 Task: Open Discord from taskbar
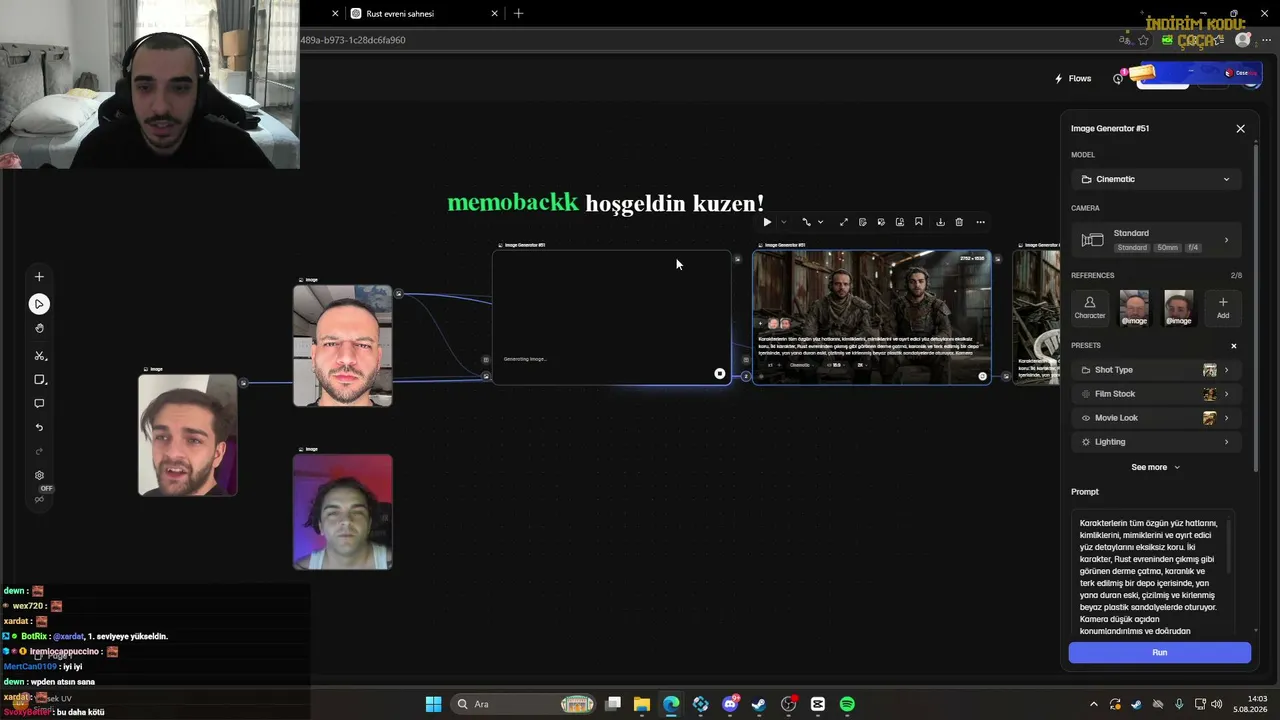730,704
